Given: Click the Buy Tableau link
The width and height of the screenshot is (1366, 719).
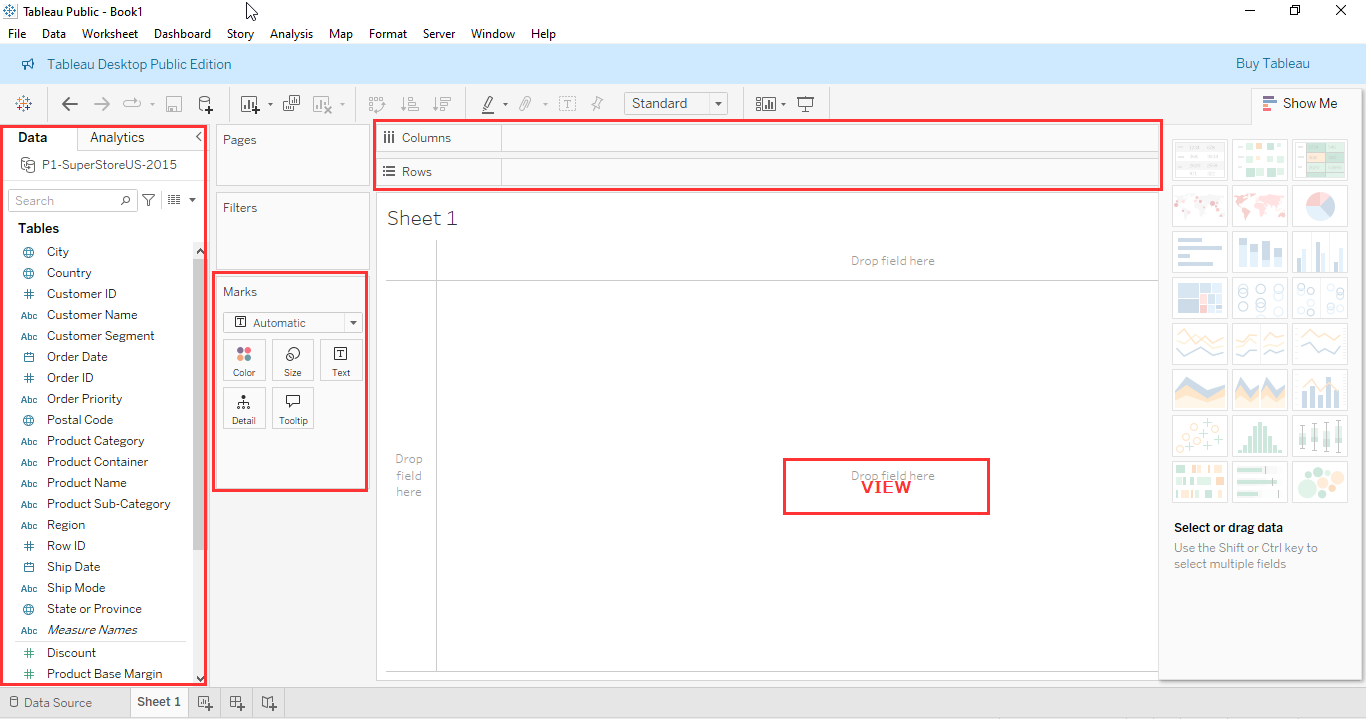Looking at the screenshot, I should 1272,63.
